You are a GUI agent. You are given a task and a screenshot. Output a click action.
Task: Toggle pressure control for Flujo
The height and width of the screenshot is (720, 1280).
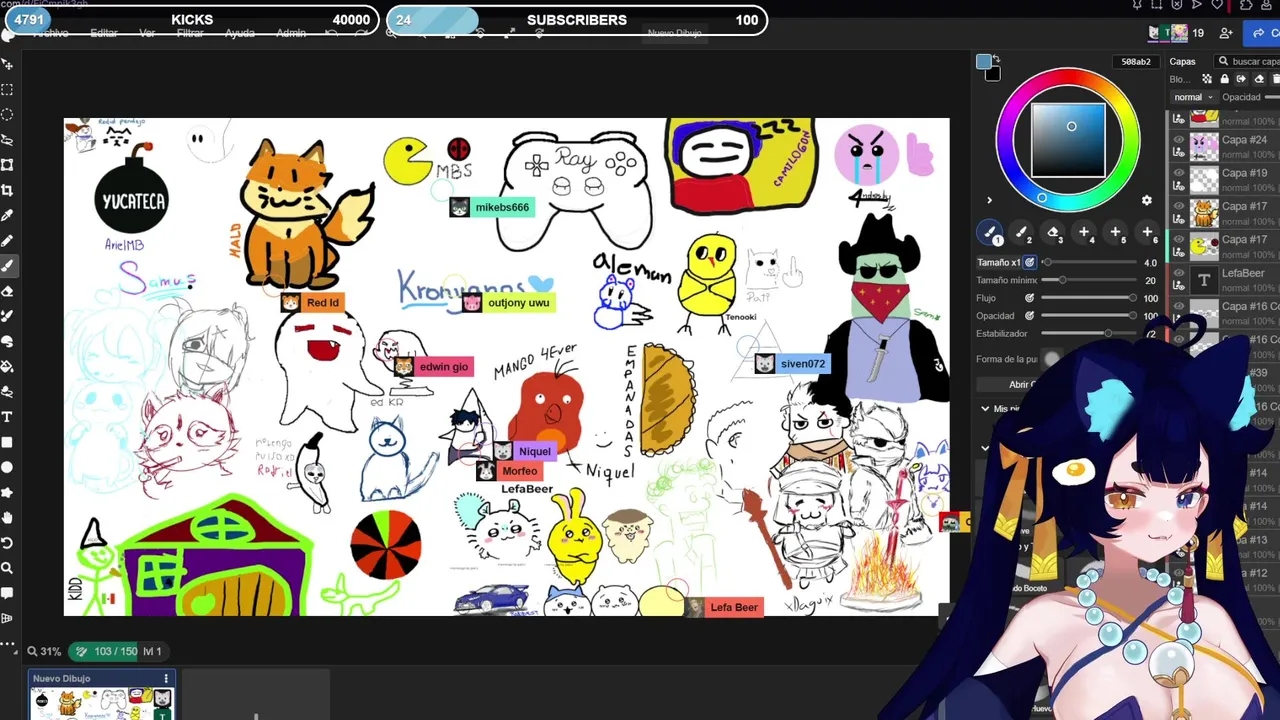(1029, 298)
